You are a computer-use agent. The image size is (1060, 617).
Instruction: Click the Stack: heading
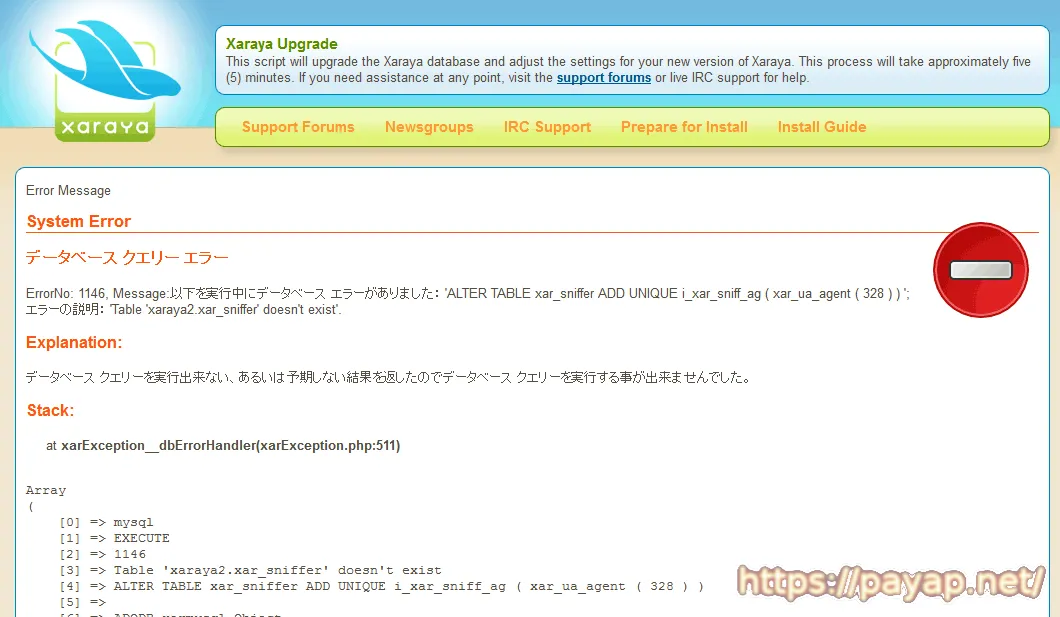(x=50, y=411)
